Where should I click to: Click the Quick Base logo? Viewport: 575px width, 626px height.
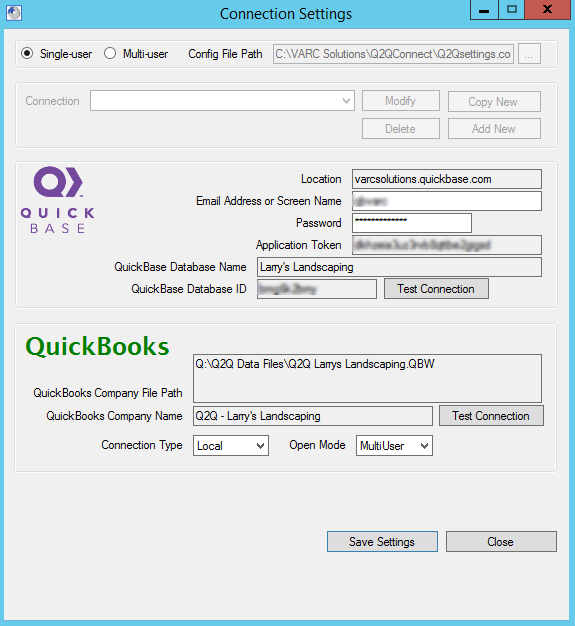click(58, 200)
